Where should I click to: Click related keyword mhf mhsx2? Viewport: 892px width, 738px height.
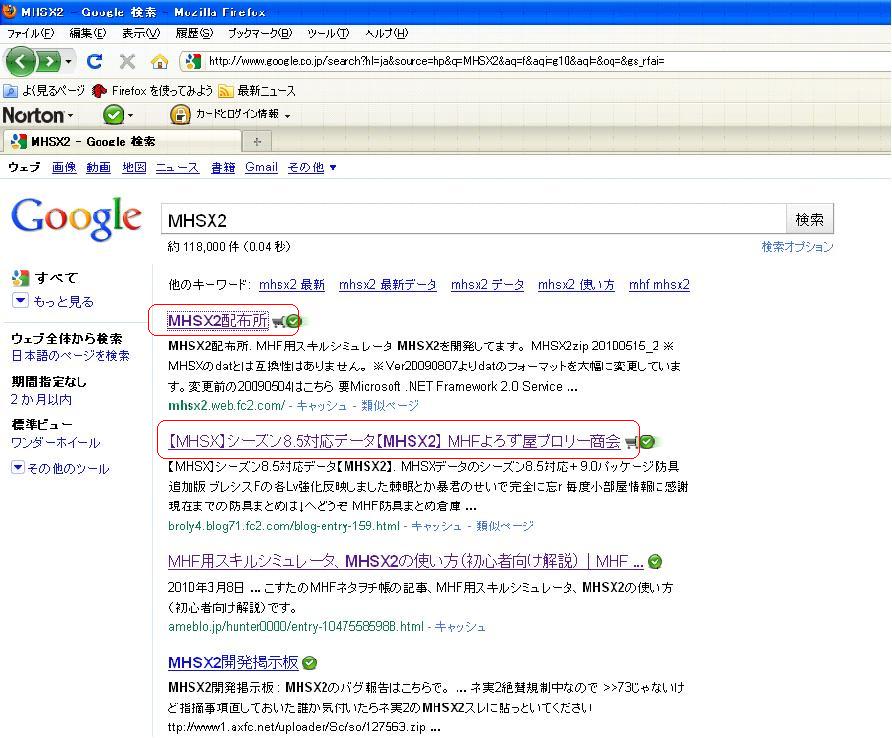659,285
